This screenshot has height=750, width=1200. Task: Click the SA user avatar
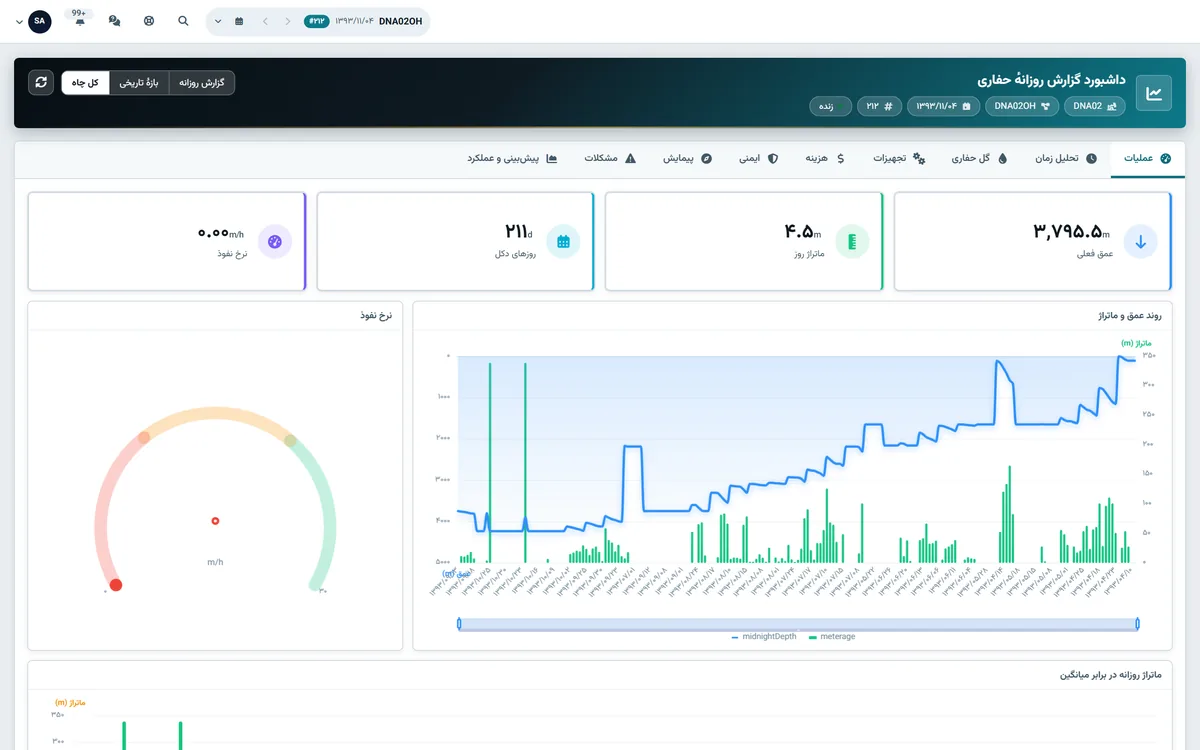pyautogui.click(x=40, y=21)
